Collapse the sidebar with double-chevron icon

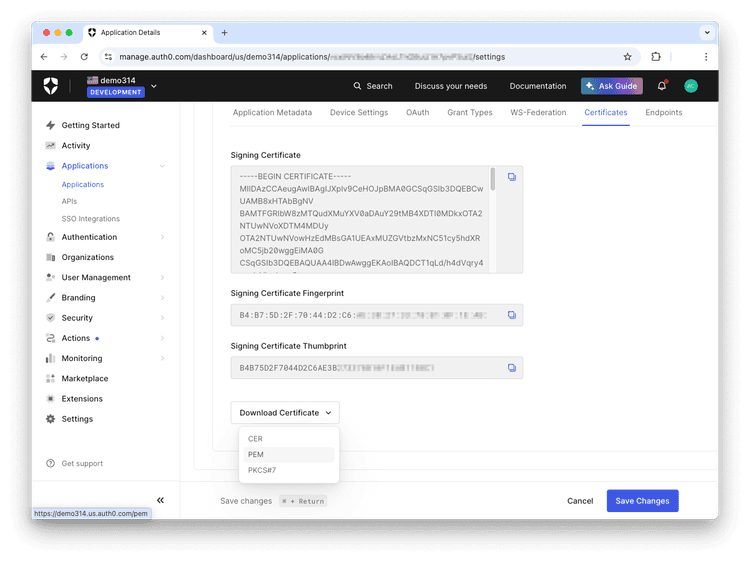click(160, 500)
